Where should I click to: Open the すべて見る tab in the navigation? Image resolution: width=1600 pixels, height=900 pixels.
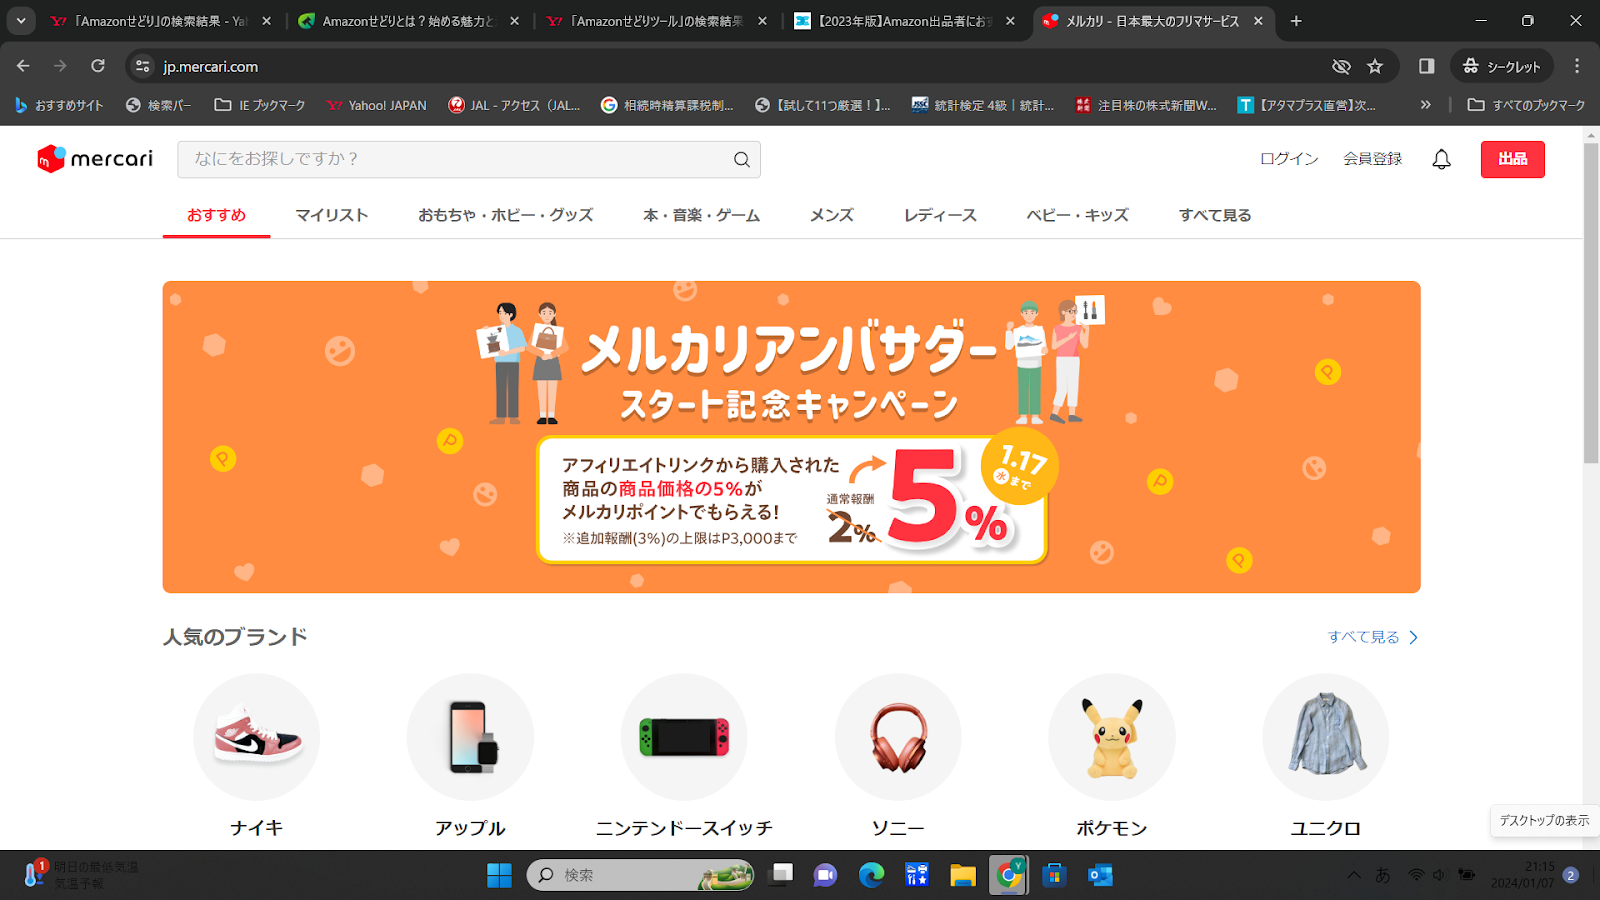pos(1215,215)
